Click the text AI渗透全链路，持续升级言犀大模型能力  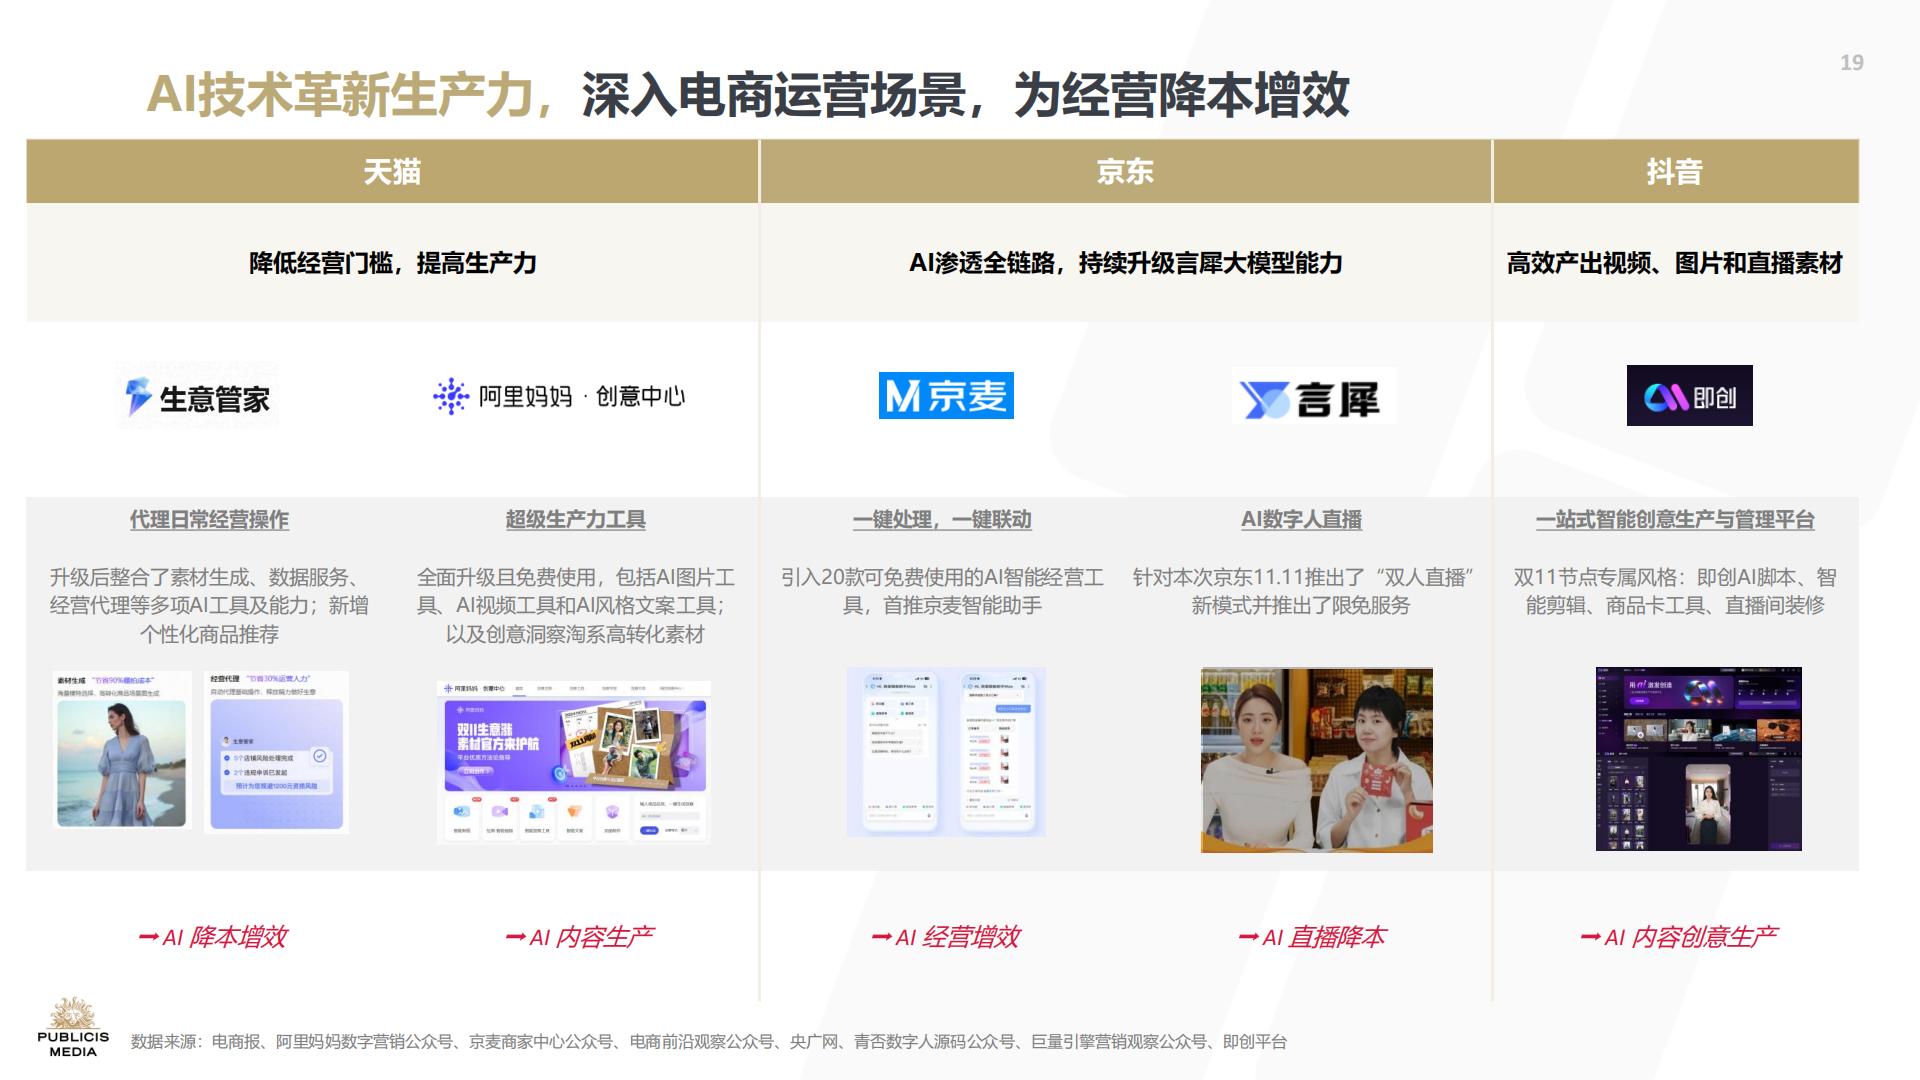[x=1125, y=263]
